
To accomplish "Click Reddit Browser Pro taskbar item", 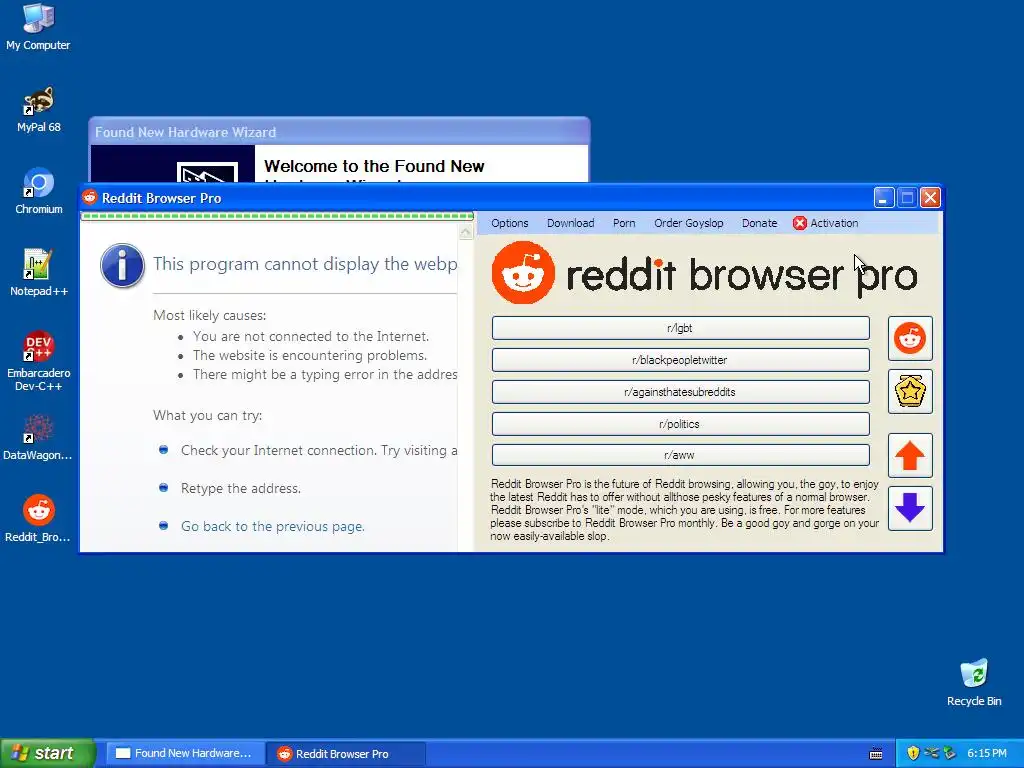I will [x=345, y=753].
